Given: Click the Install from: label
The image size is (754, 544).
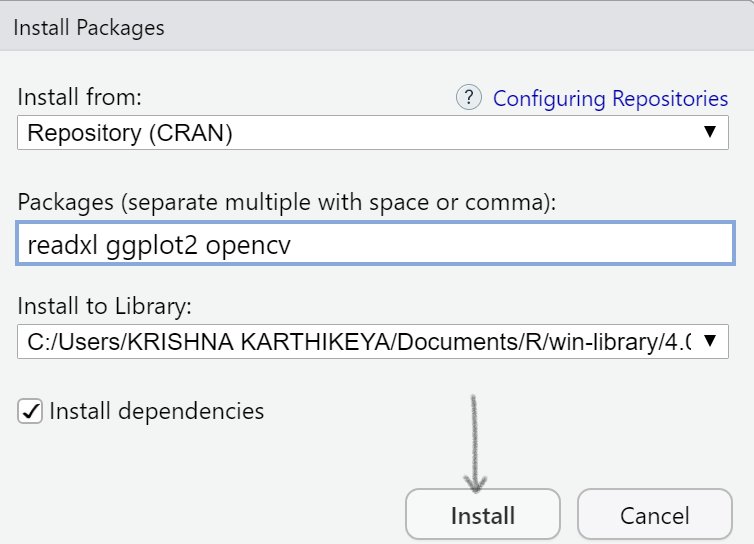Looking at the screenshot, I should (x=80, y=98).
